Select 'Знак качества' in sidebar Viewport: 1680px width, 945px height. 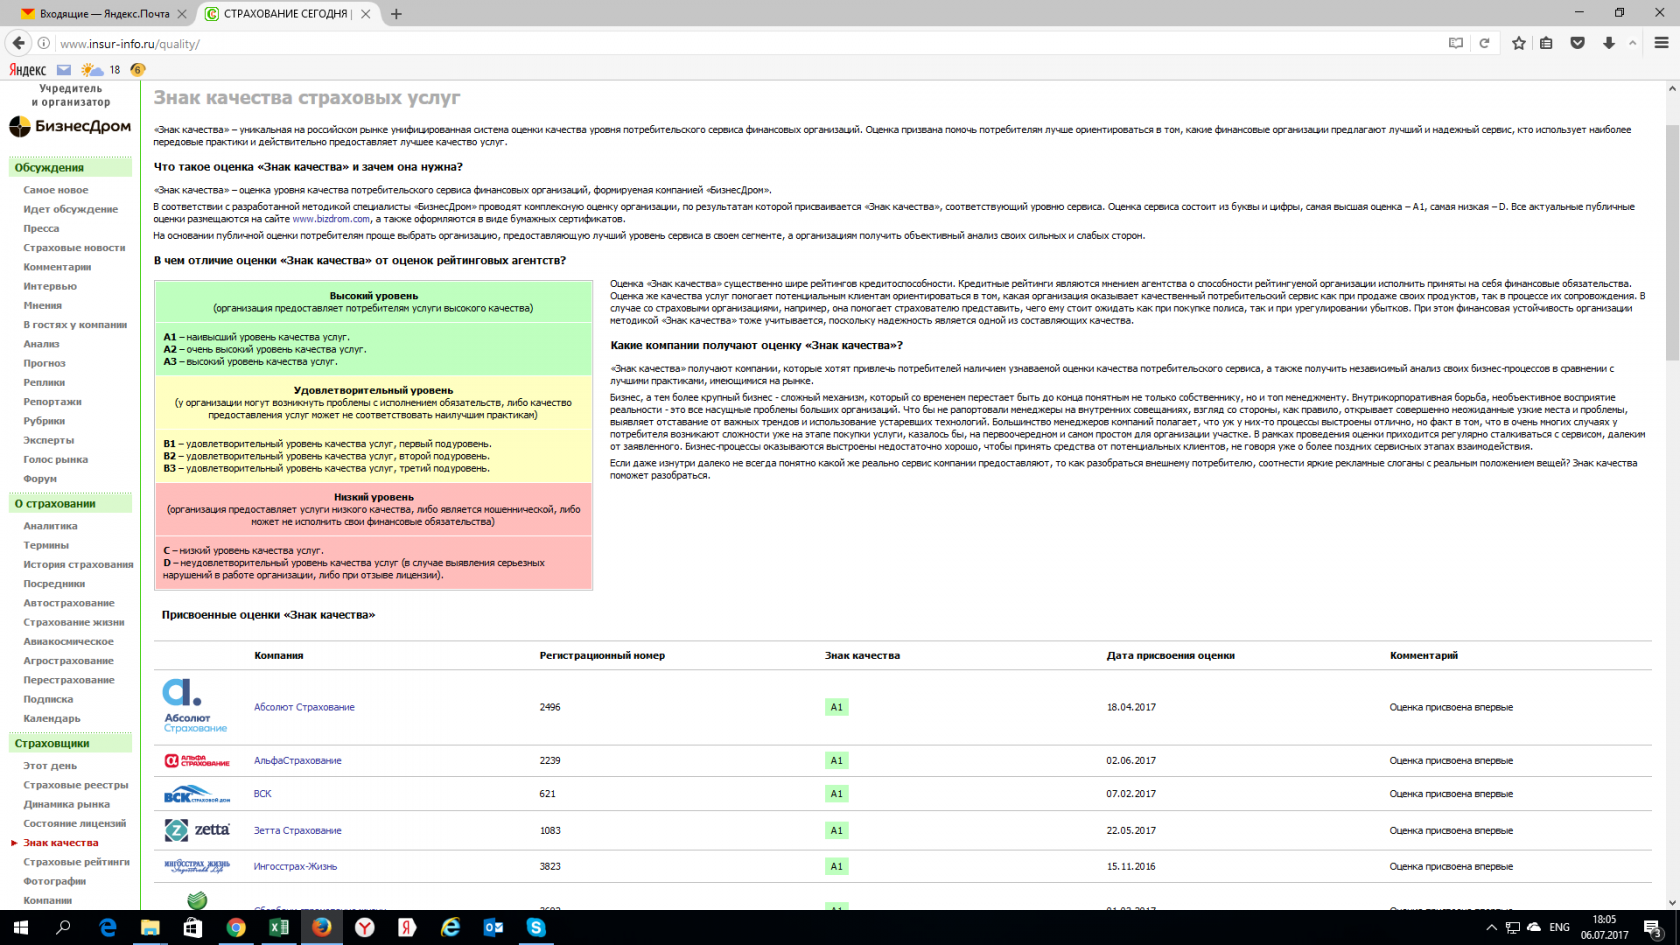61,843
